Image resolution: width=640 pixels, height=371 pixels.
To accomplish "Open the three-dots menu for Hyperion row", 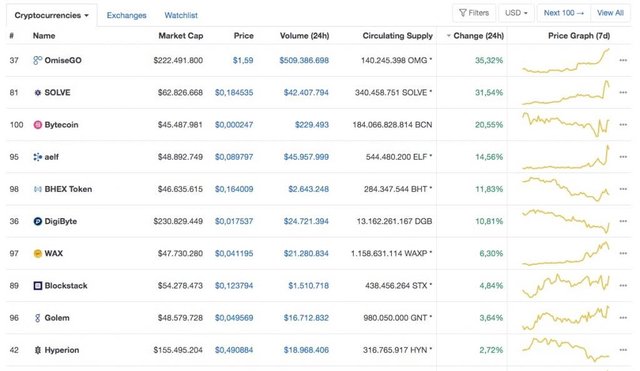I will [x=623, y=350].
